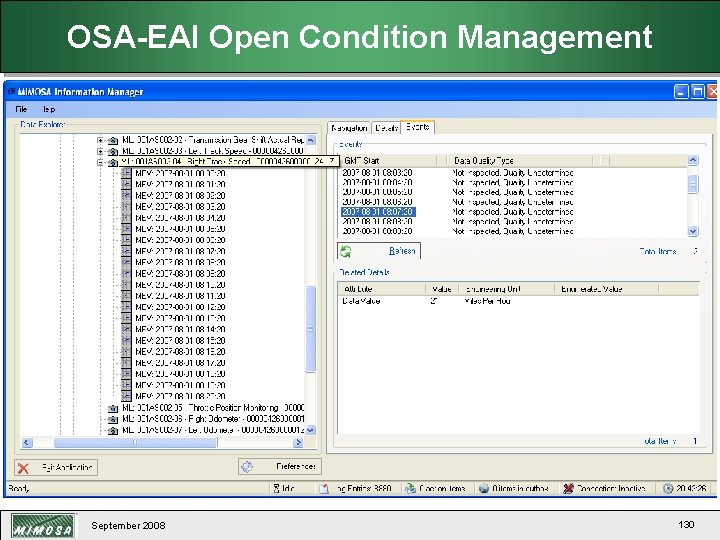720x540 pixels.
Task: Click the Throttle Position Monitoring node icon
Action: point(113,408)
